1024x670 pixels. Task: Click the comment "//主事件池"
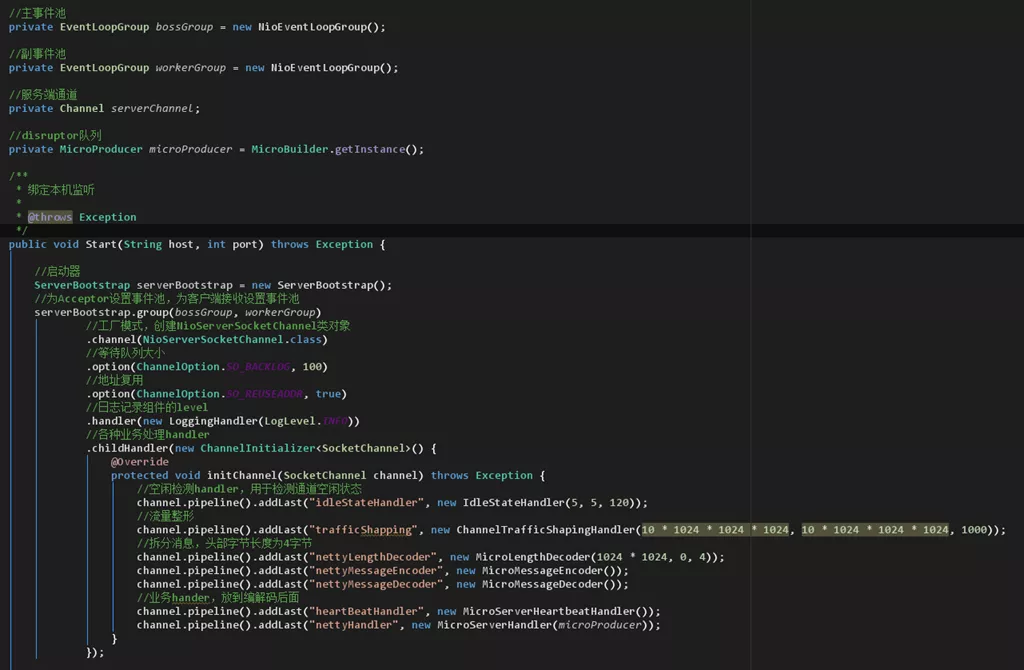[37, 13]
